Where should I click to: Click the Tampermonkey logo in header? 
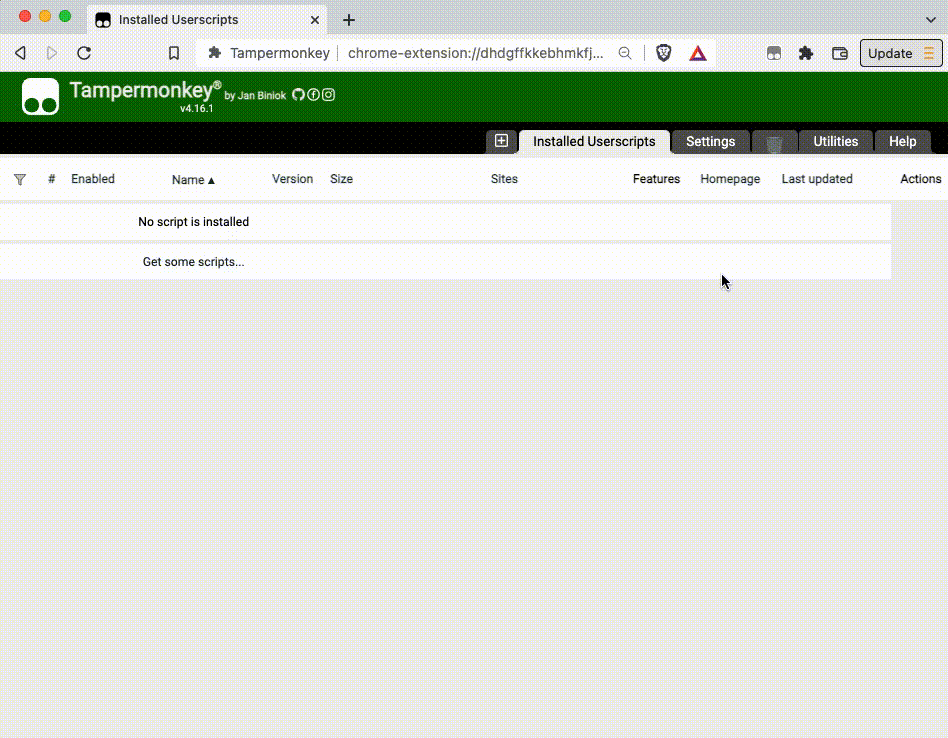(x=41, y=96)
